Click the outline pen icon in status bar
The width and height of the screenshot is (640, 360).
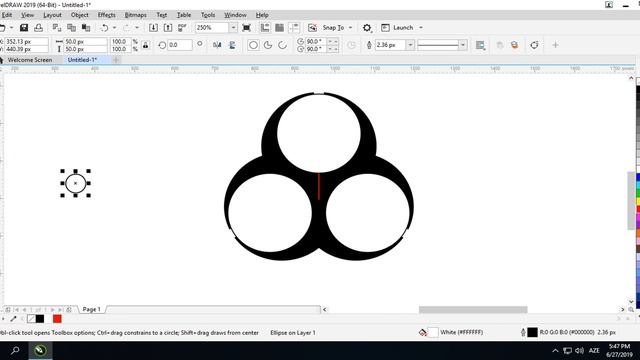tap(523, 333)
